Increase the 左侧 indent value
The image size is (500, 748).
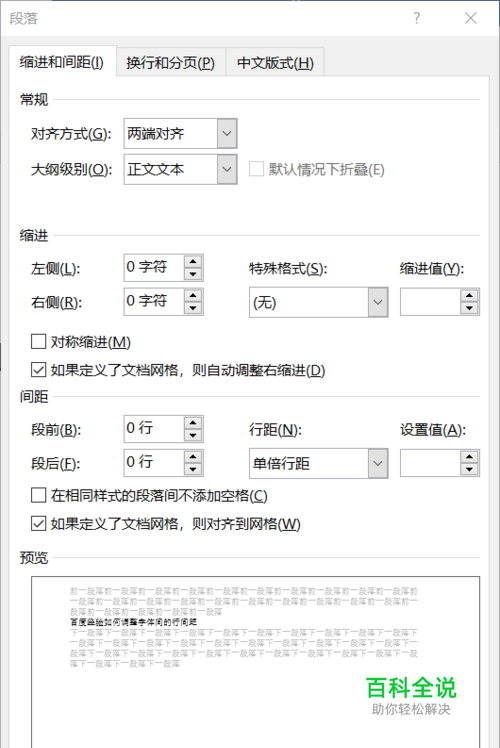(x=193, y=261)
